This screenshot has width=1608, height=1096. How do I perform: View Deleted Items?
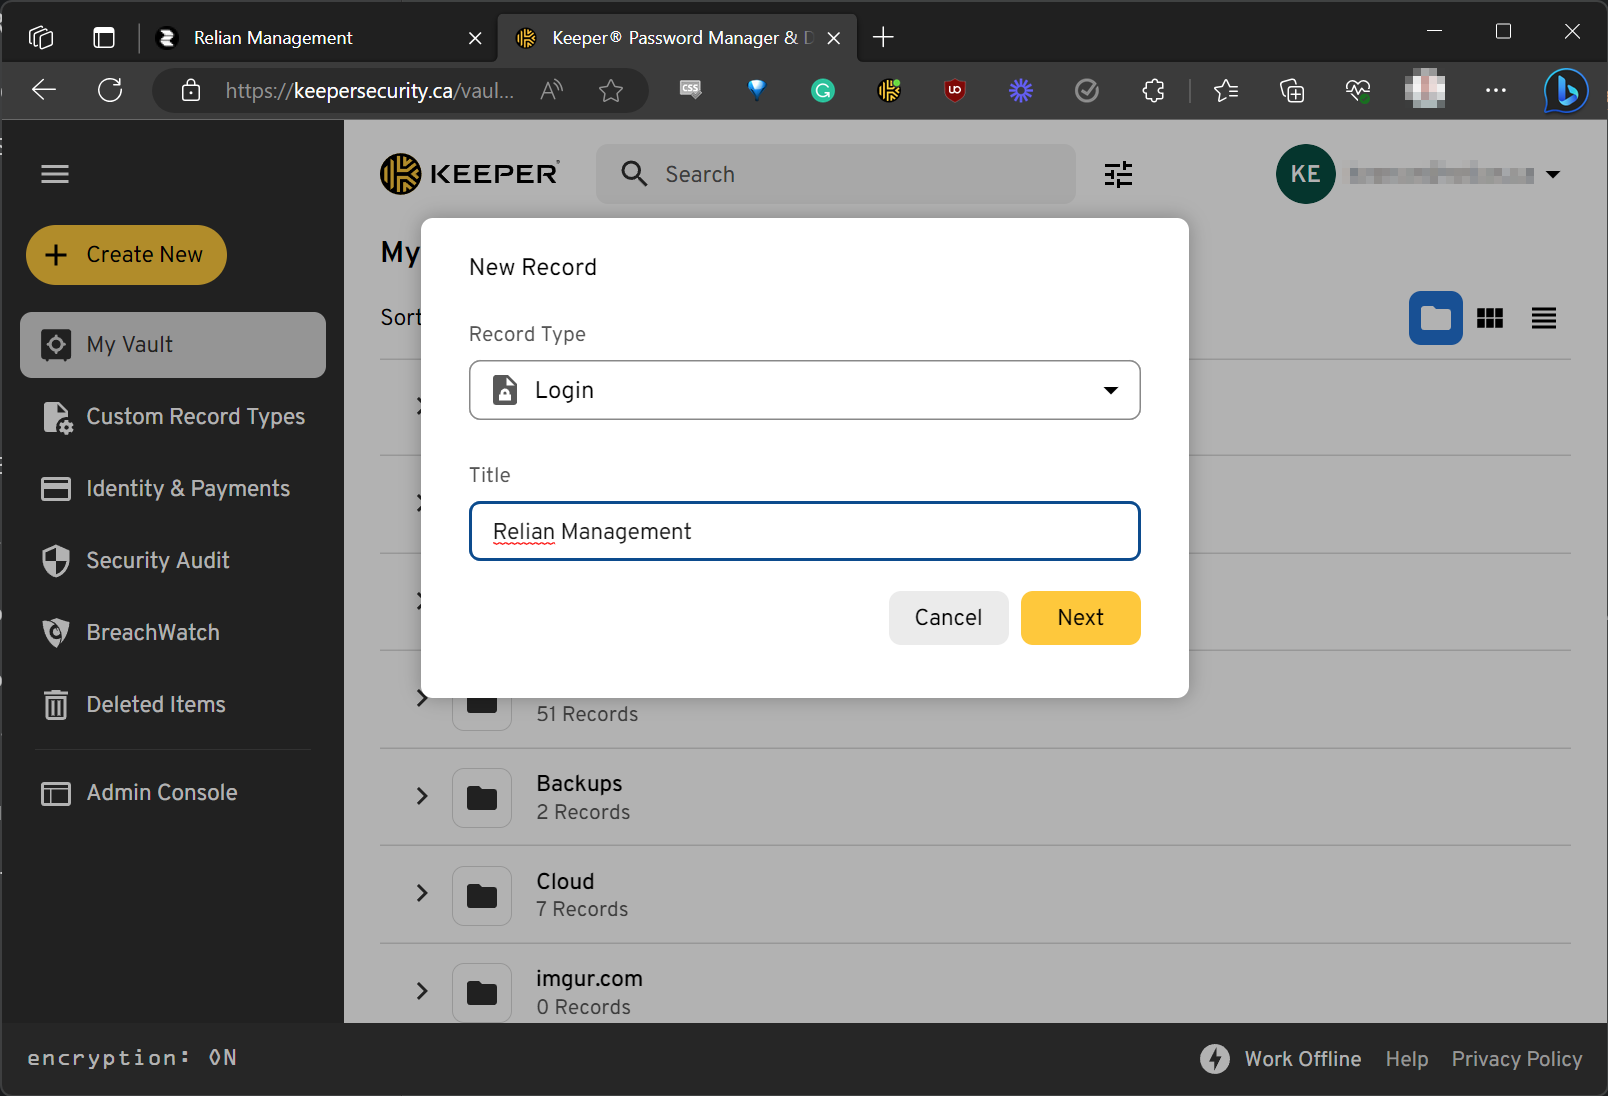point(133,705)
